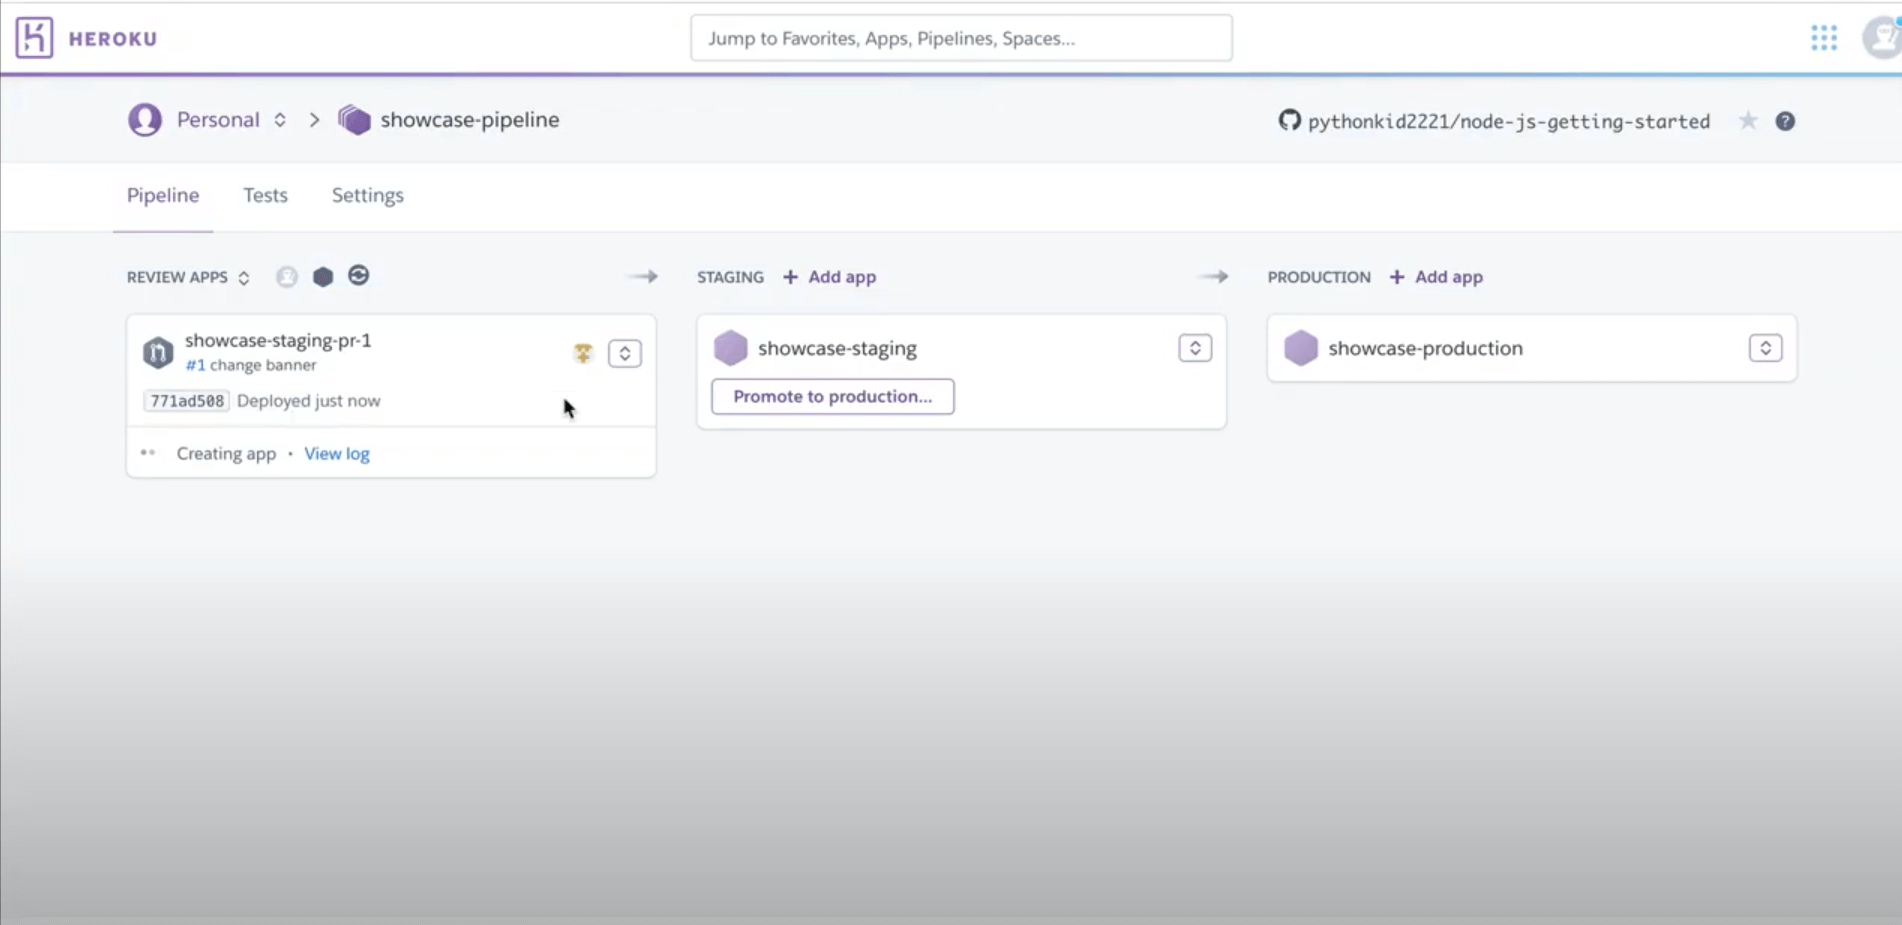Click the avatar filter icon beside REVIEW APPS
Viewport: 1902px width, 925px height.
pyautogui.click(x=286, y=276)
